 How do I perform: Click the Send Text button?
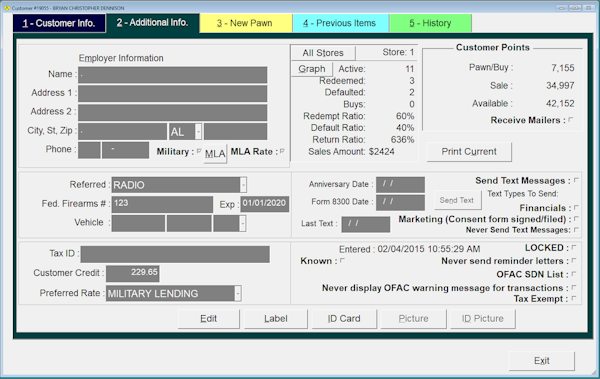pos(457,200)
